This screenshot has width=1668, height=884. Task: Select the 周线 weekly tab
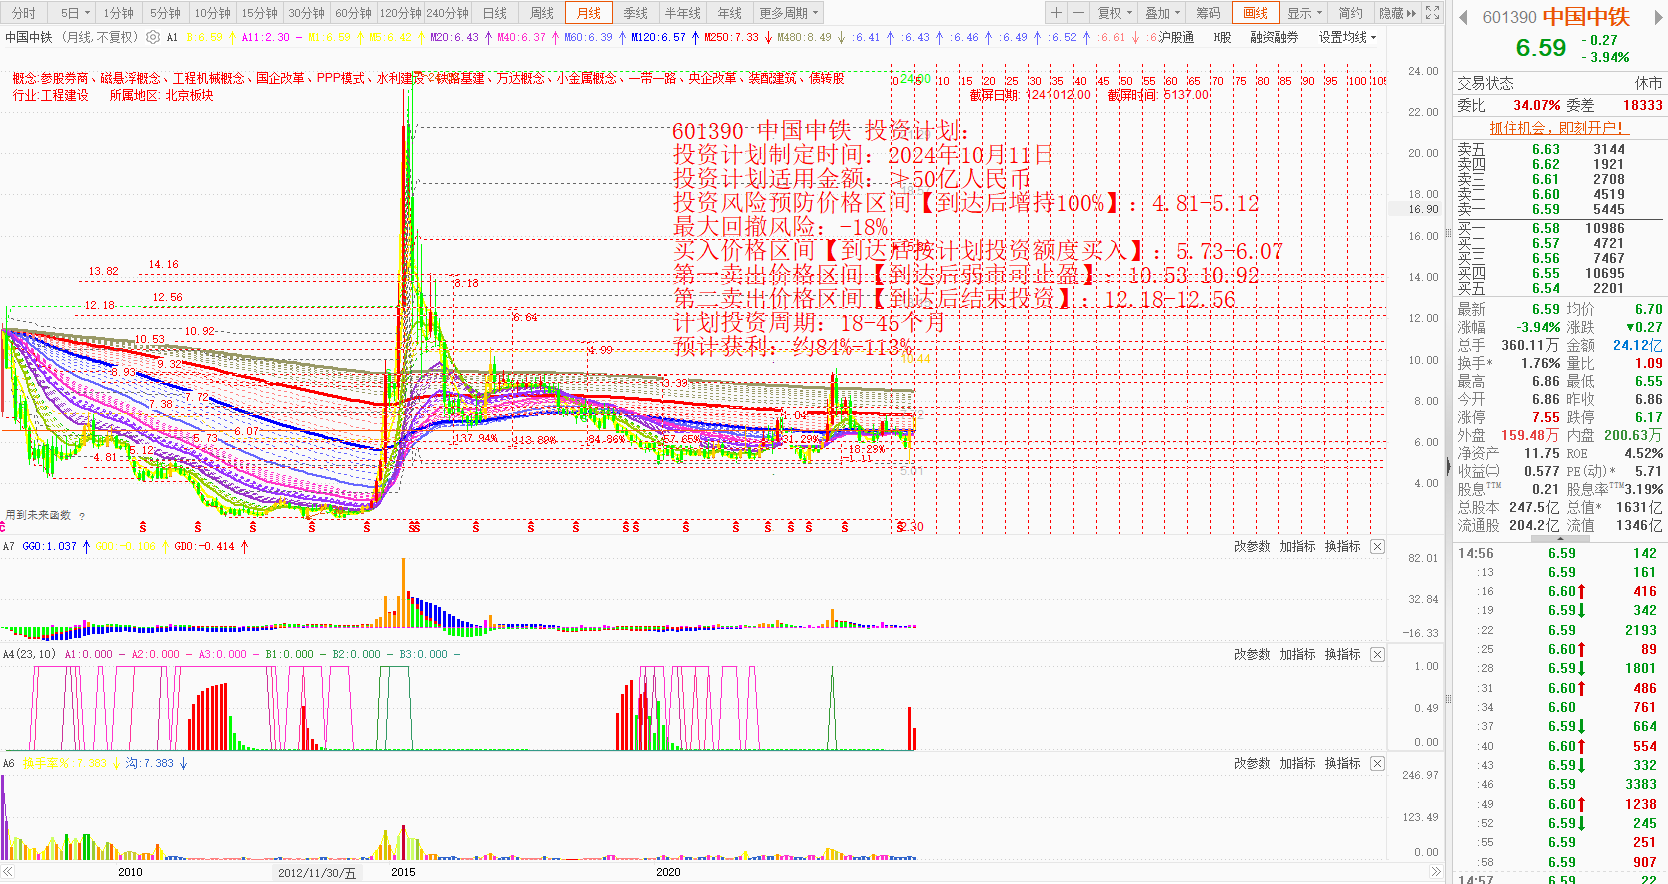[542, 13]
